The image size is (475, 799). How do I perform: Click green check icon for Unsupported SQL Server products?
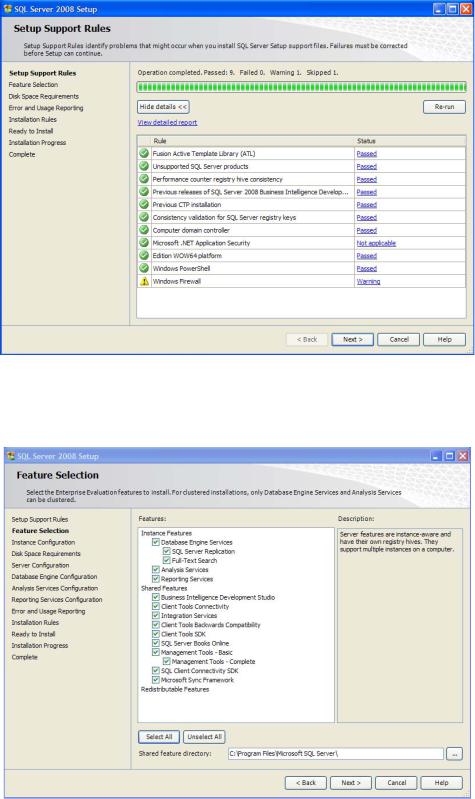(144, 166)
